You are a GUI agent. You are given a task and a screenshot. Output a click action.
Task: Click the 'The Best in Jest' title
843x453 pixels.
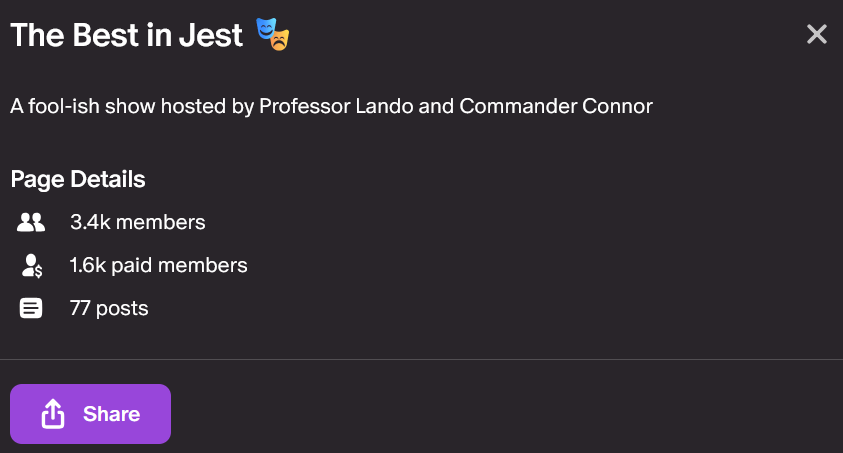pyautogui.click(x=126, y=35)
